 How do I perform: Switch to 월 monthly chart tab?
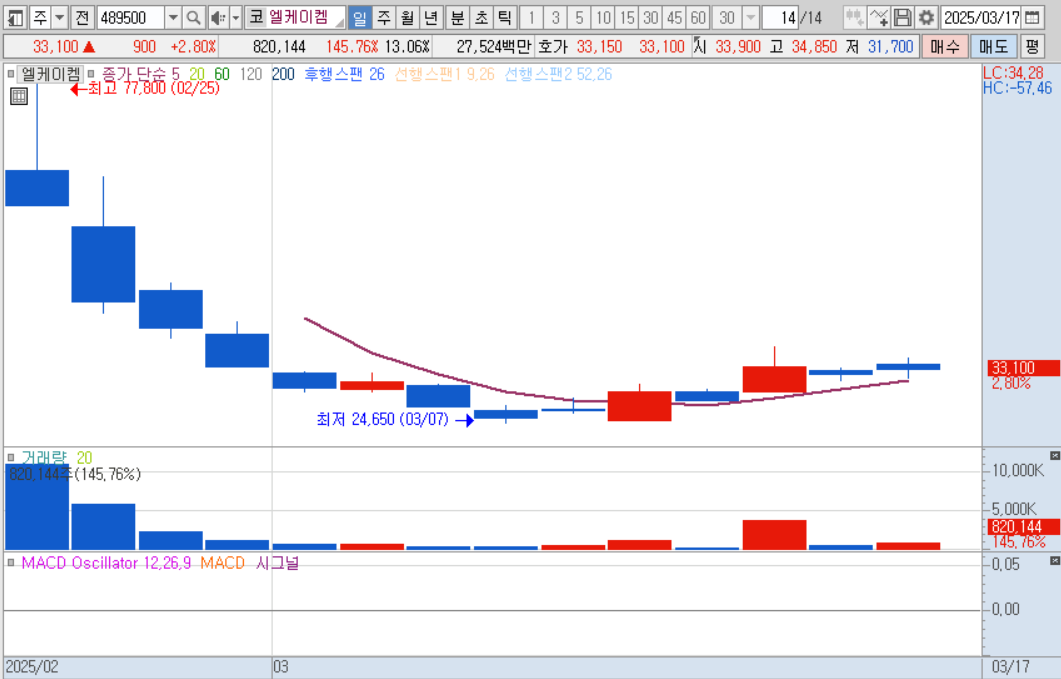tap(407, 18)
